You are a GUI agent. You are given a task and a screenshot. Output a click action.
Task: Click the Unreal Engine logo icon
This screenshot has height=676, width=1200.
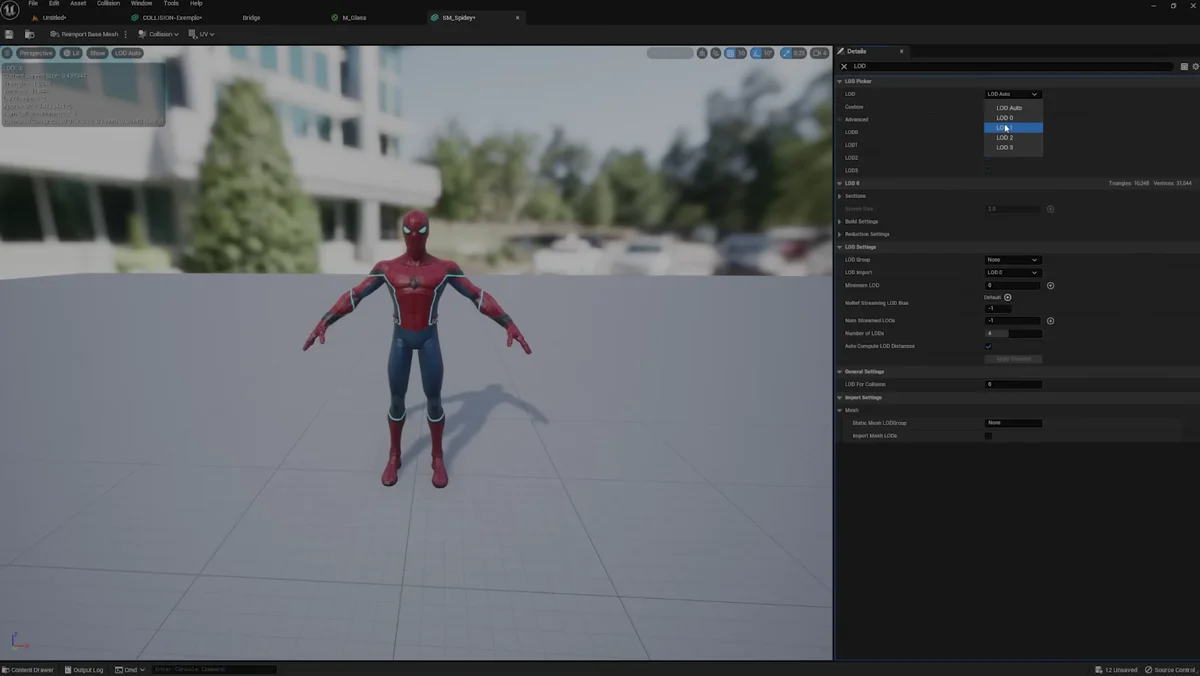click(10, 11)
